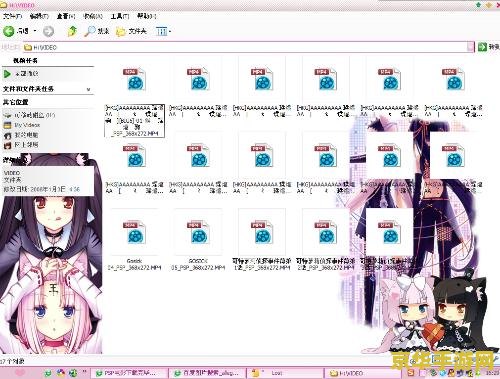Viewport: 500px width, 379px height.
Task: Click the folder icon in title bar
Action: click(3, 5)
